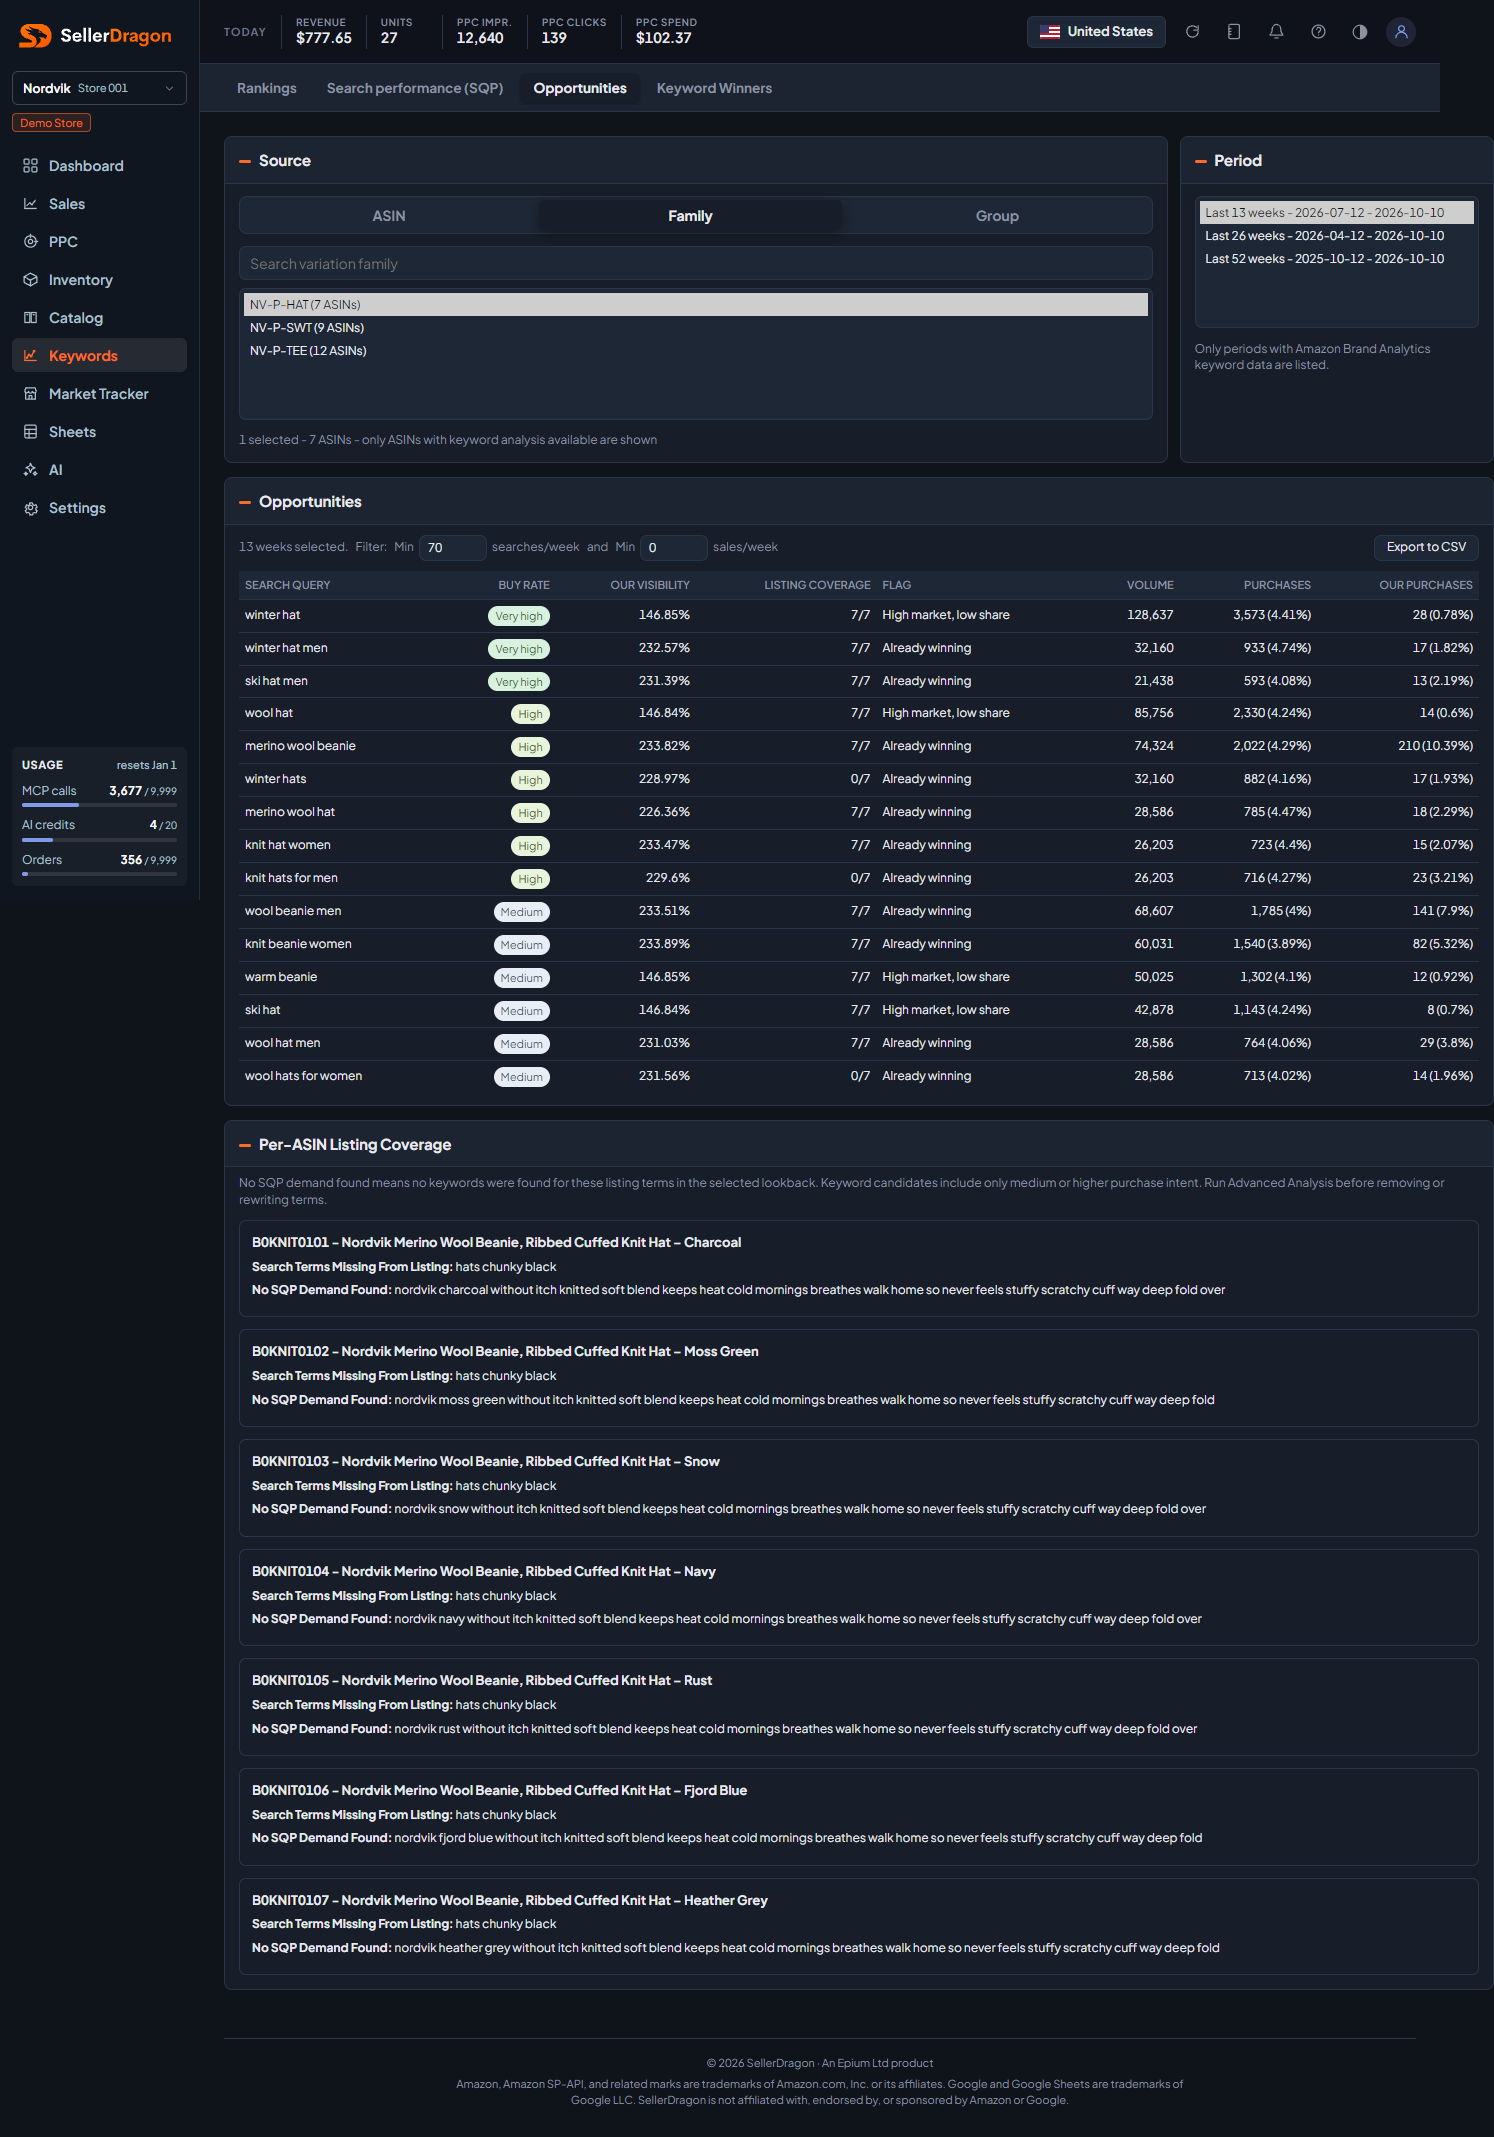Open Dashboard via its sidebar icon
Viewport: 1494px width, 2137px height.
click(30, 166)
